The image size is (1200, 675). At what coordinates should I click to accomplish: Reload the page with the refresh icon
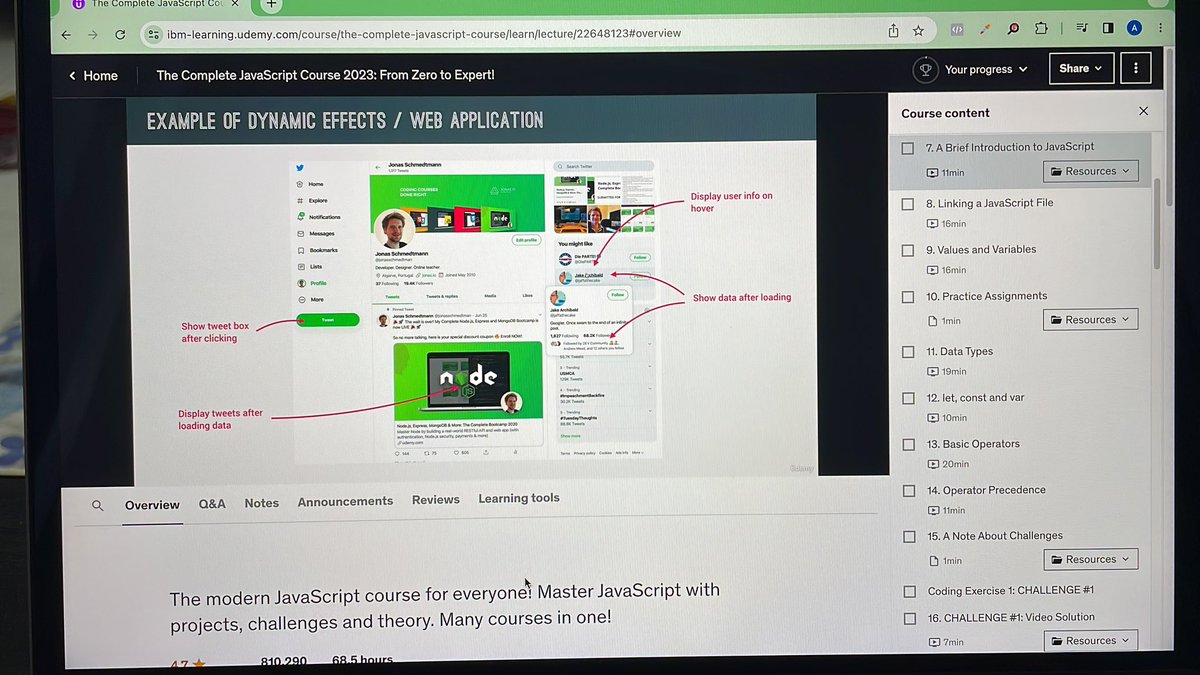(x=120, y=34)
